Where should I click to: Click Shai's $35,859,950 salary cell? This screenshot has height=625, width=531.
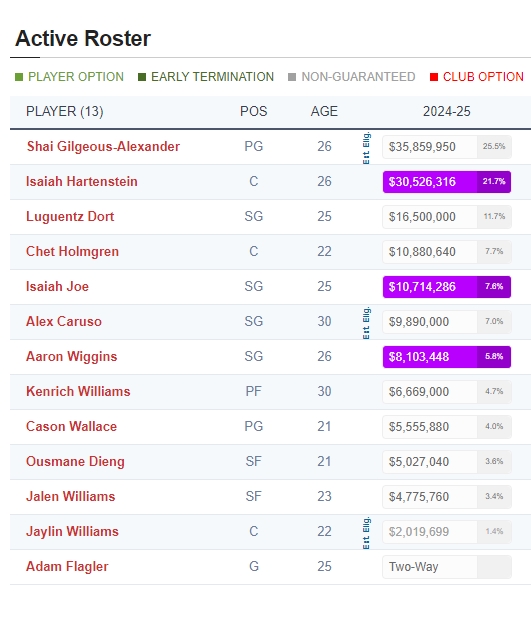click(x=447, y=147)
